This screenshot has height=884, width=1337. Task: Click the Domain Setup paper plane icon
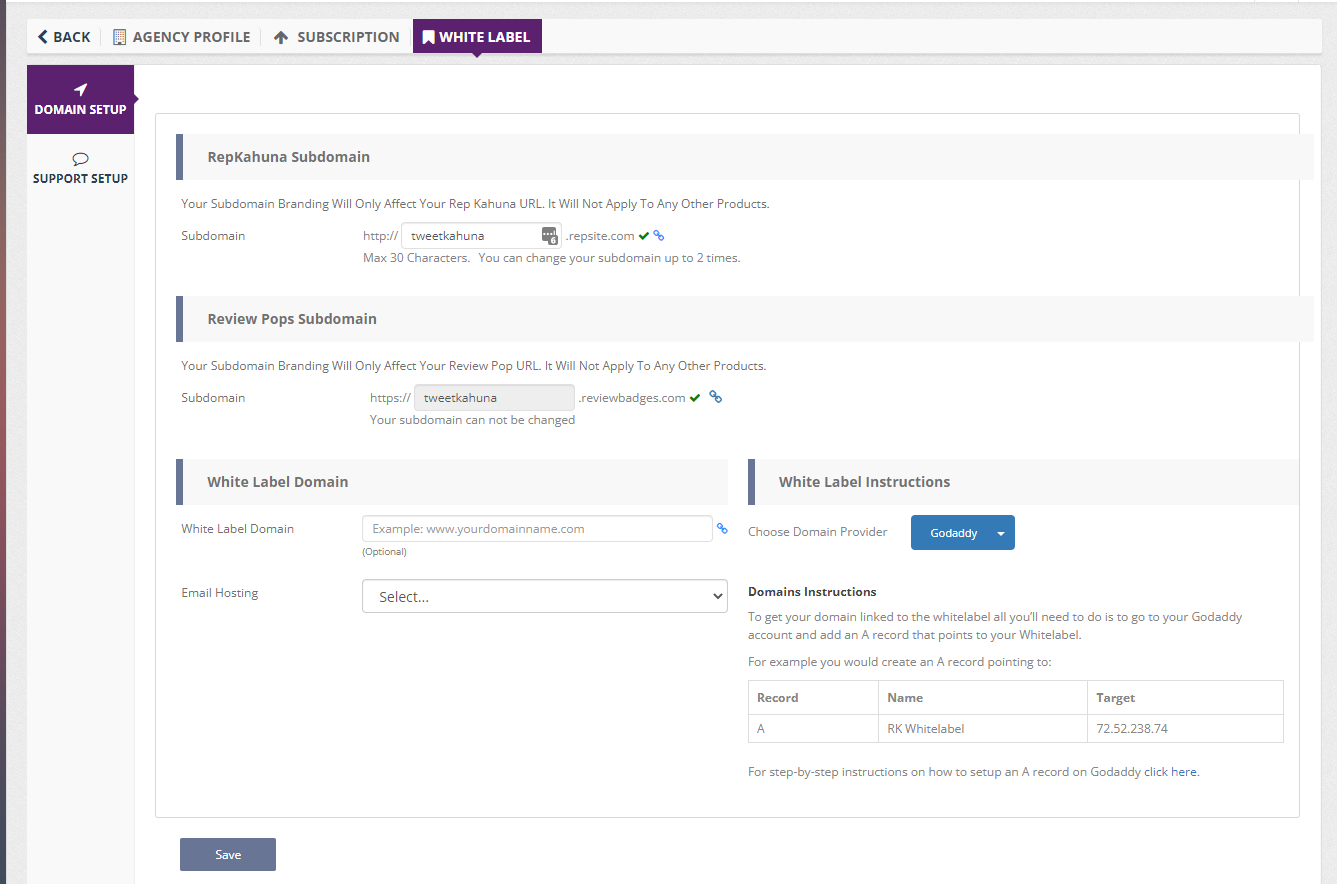81,90
